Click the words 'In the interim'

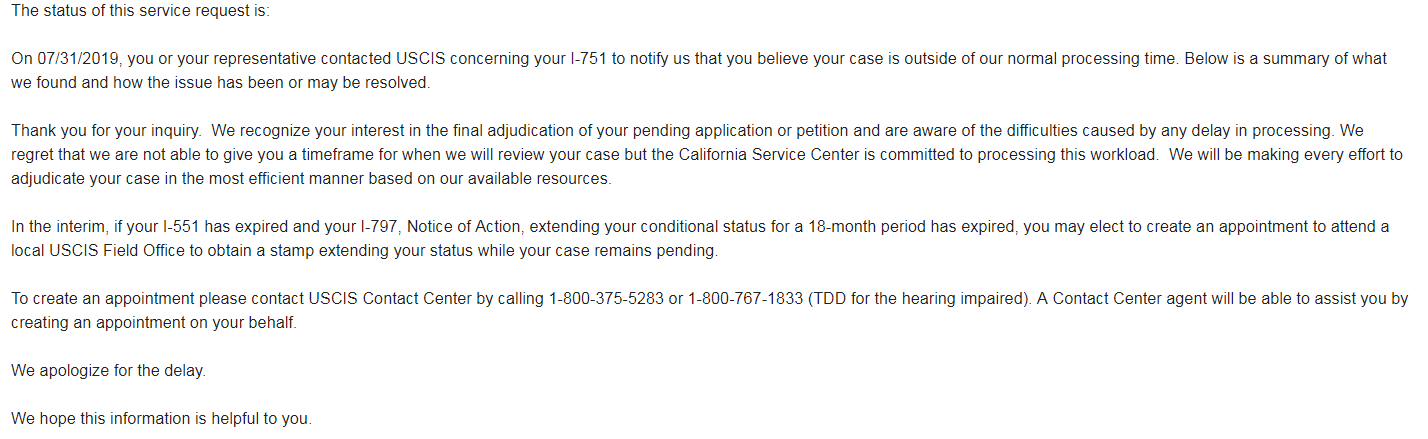click(x=61, y=227)
